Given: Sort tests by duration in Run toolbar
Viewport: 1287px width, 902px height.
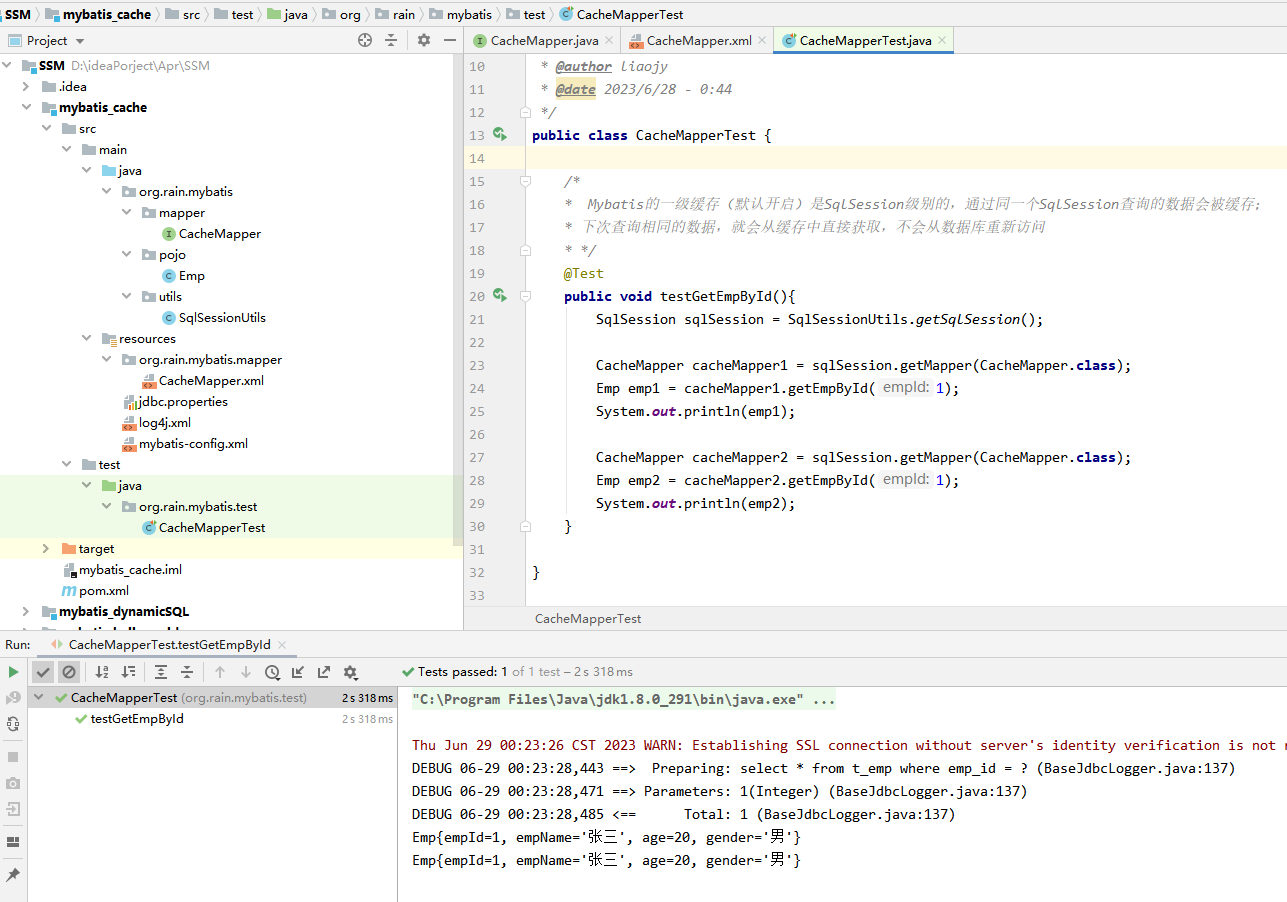Looking at the screenshot, I should tap(128, 672).
